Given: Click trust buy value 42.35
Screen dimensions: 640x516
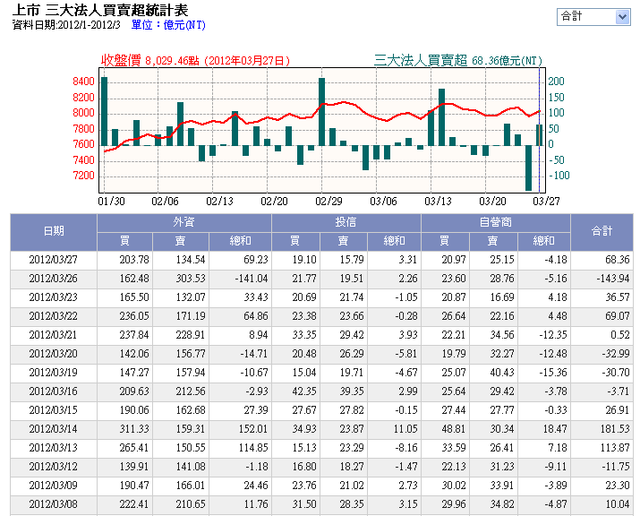Looking at the screenshot, I should coord(304,391).
